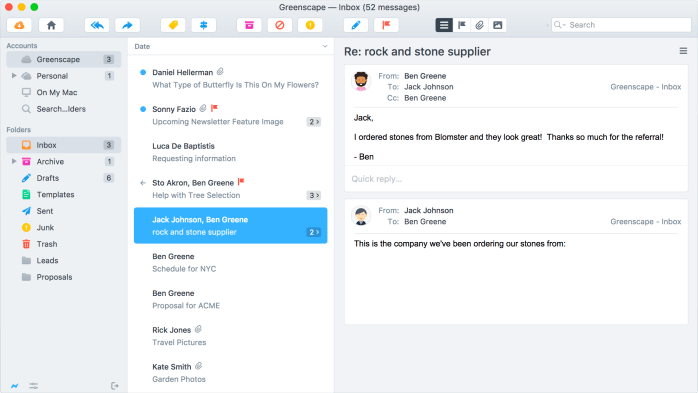698x393 pixels.
Task: Expand the Archive folder
Action: 14,161
